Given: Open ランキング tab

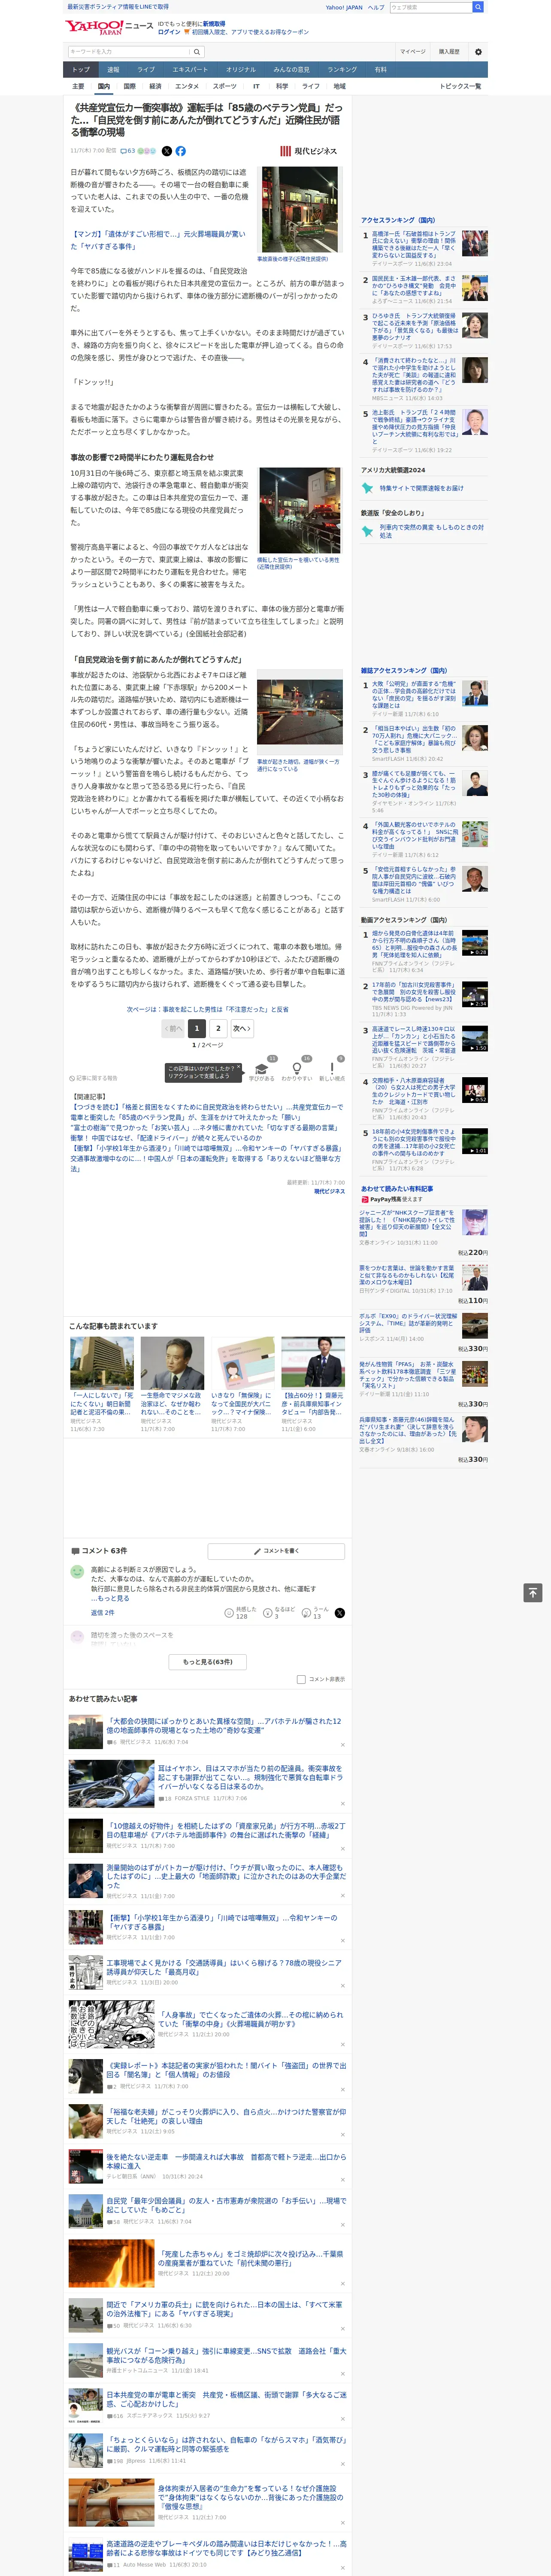Looking at the screenshot, I should 342,69.
